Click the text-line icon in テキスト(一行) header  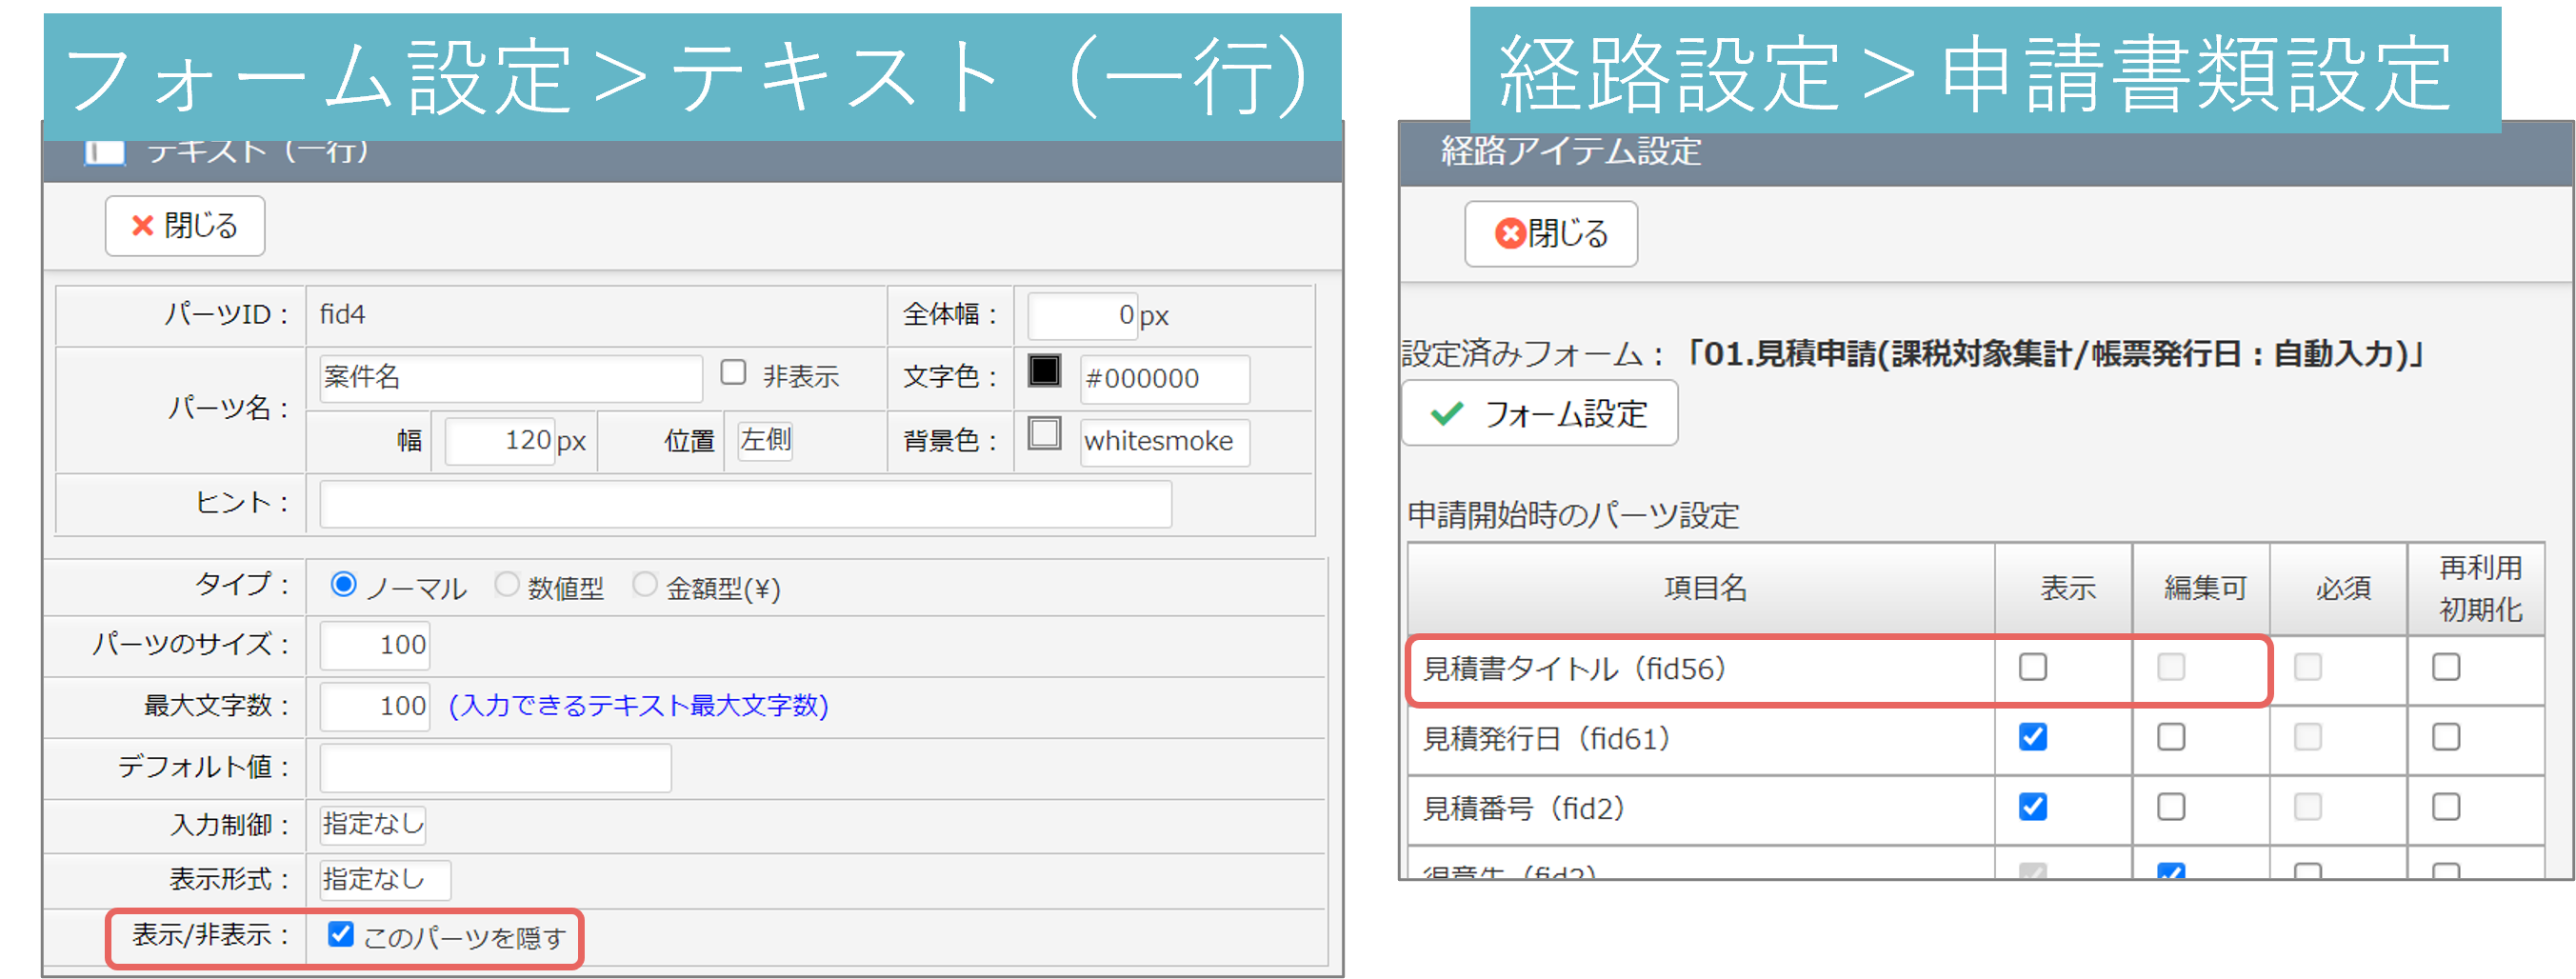(x=105, y=152)
